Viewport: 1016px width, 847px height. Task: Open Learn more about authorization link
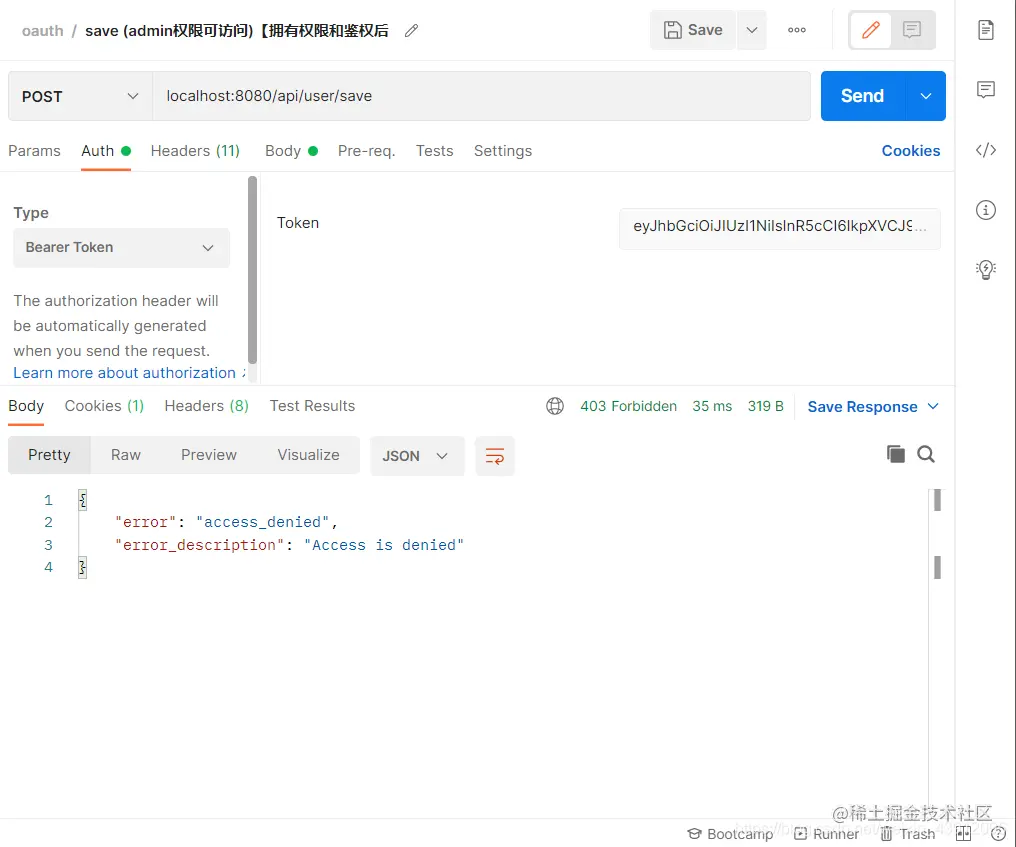125,373
